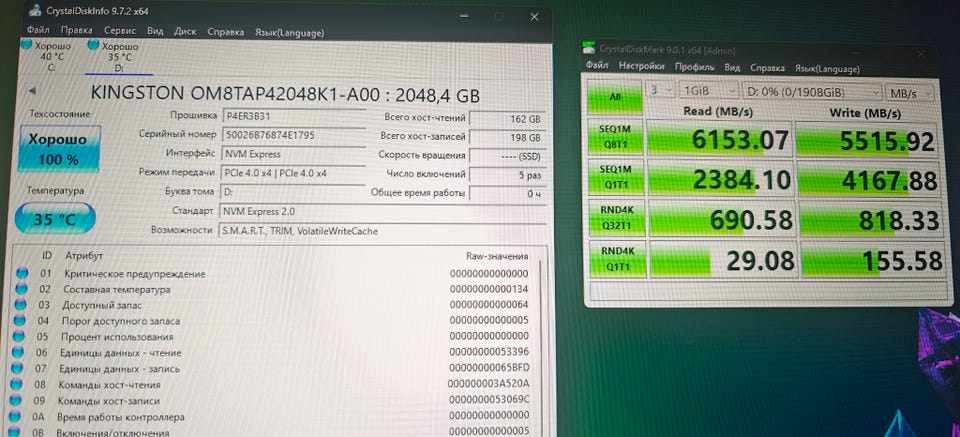Click the status orb for attribute 06
Viewport: 960px width, 437px height.
click(x=17, y=353)
